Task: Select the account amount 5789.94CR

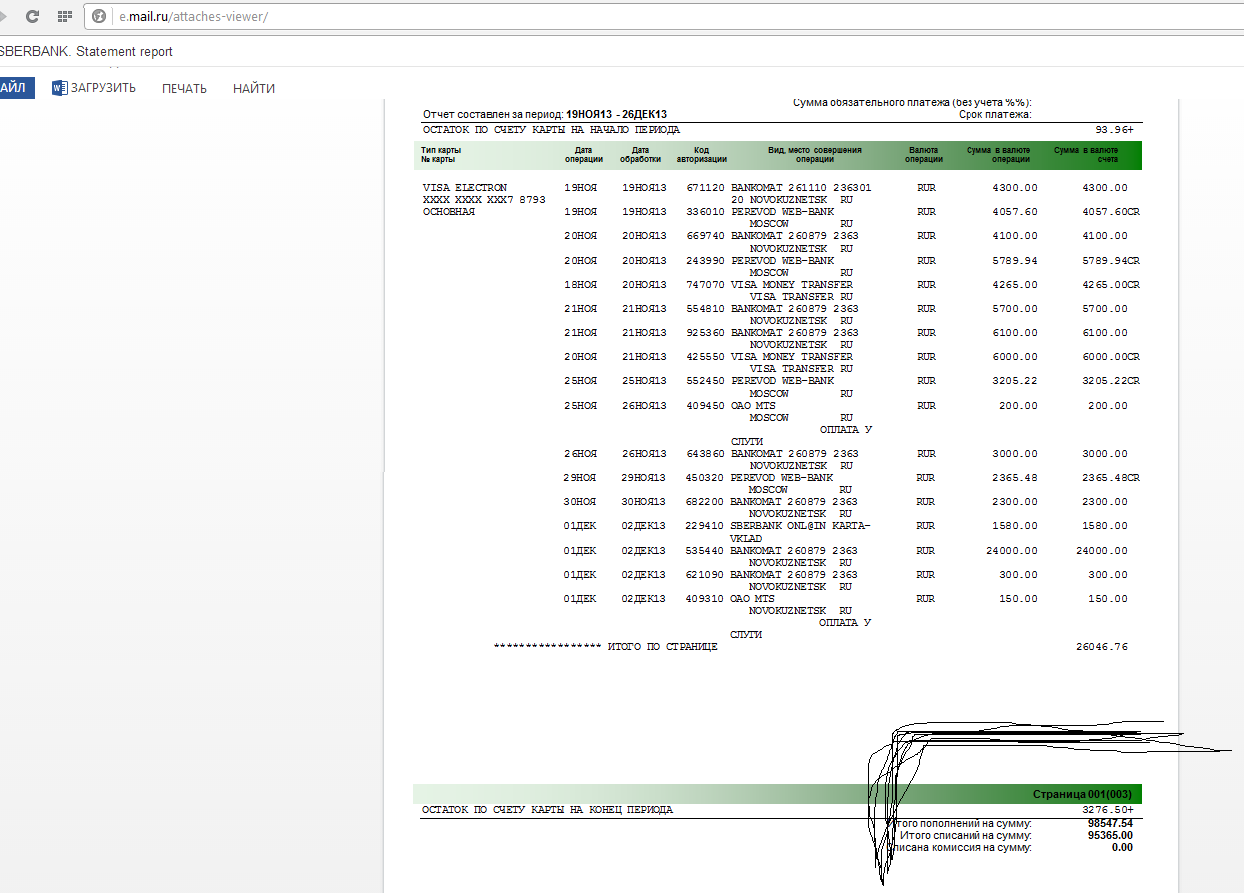Action: 1110,260
